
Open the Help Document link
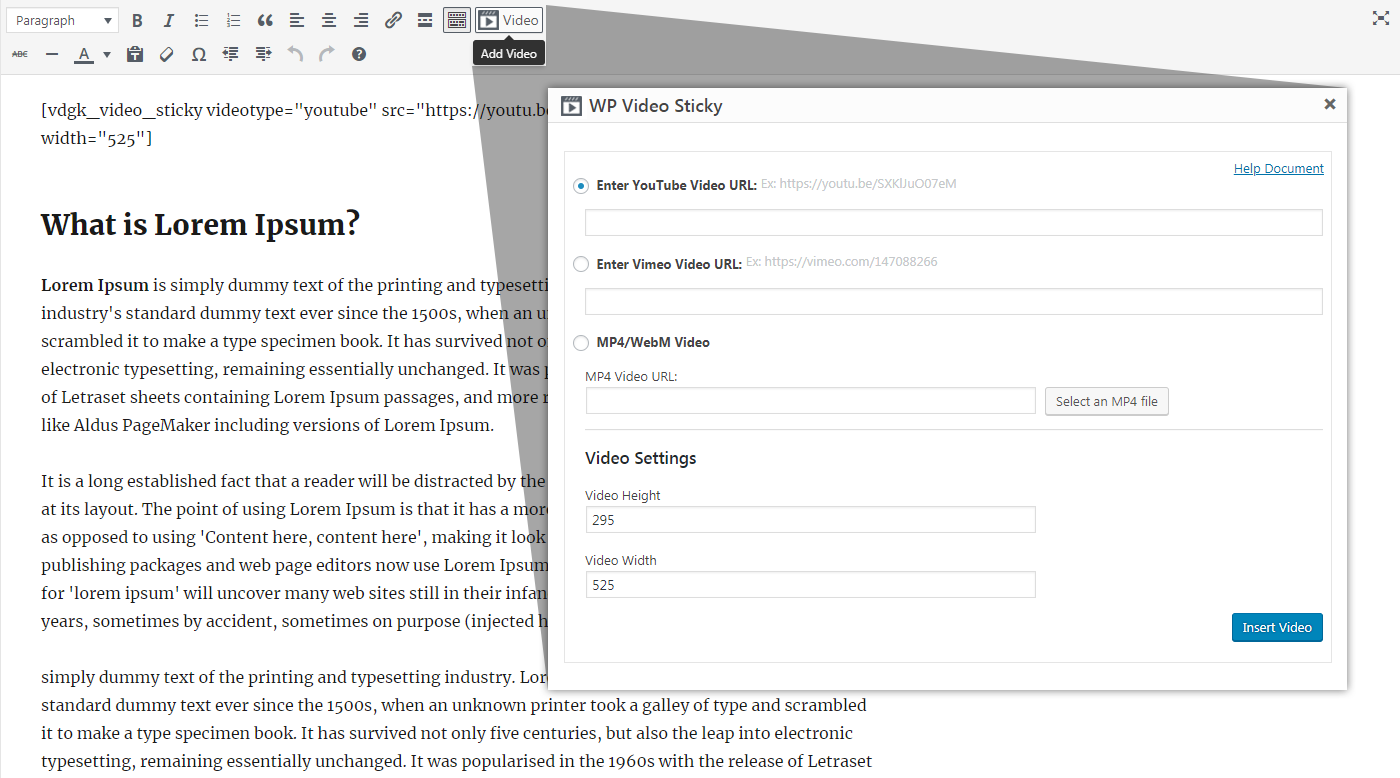[x=1278, y=168]
